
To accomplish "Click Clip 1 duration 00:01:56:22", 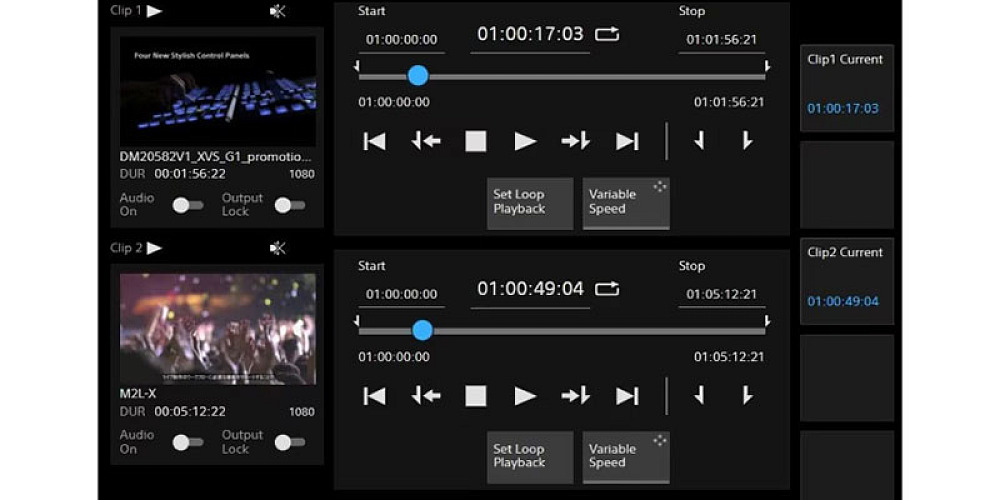I will tap(190, 173).
